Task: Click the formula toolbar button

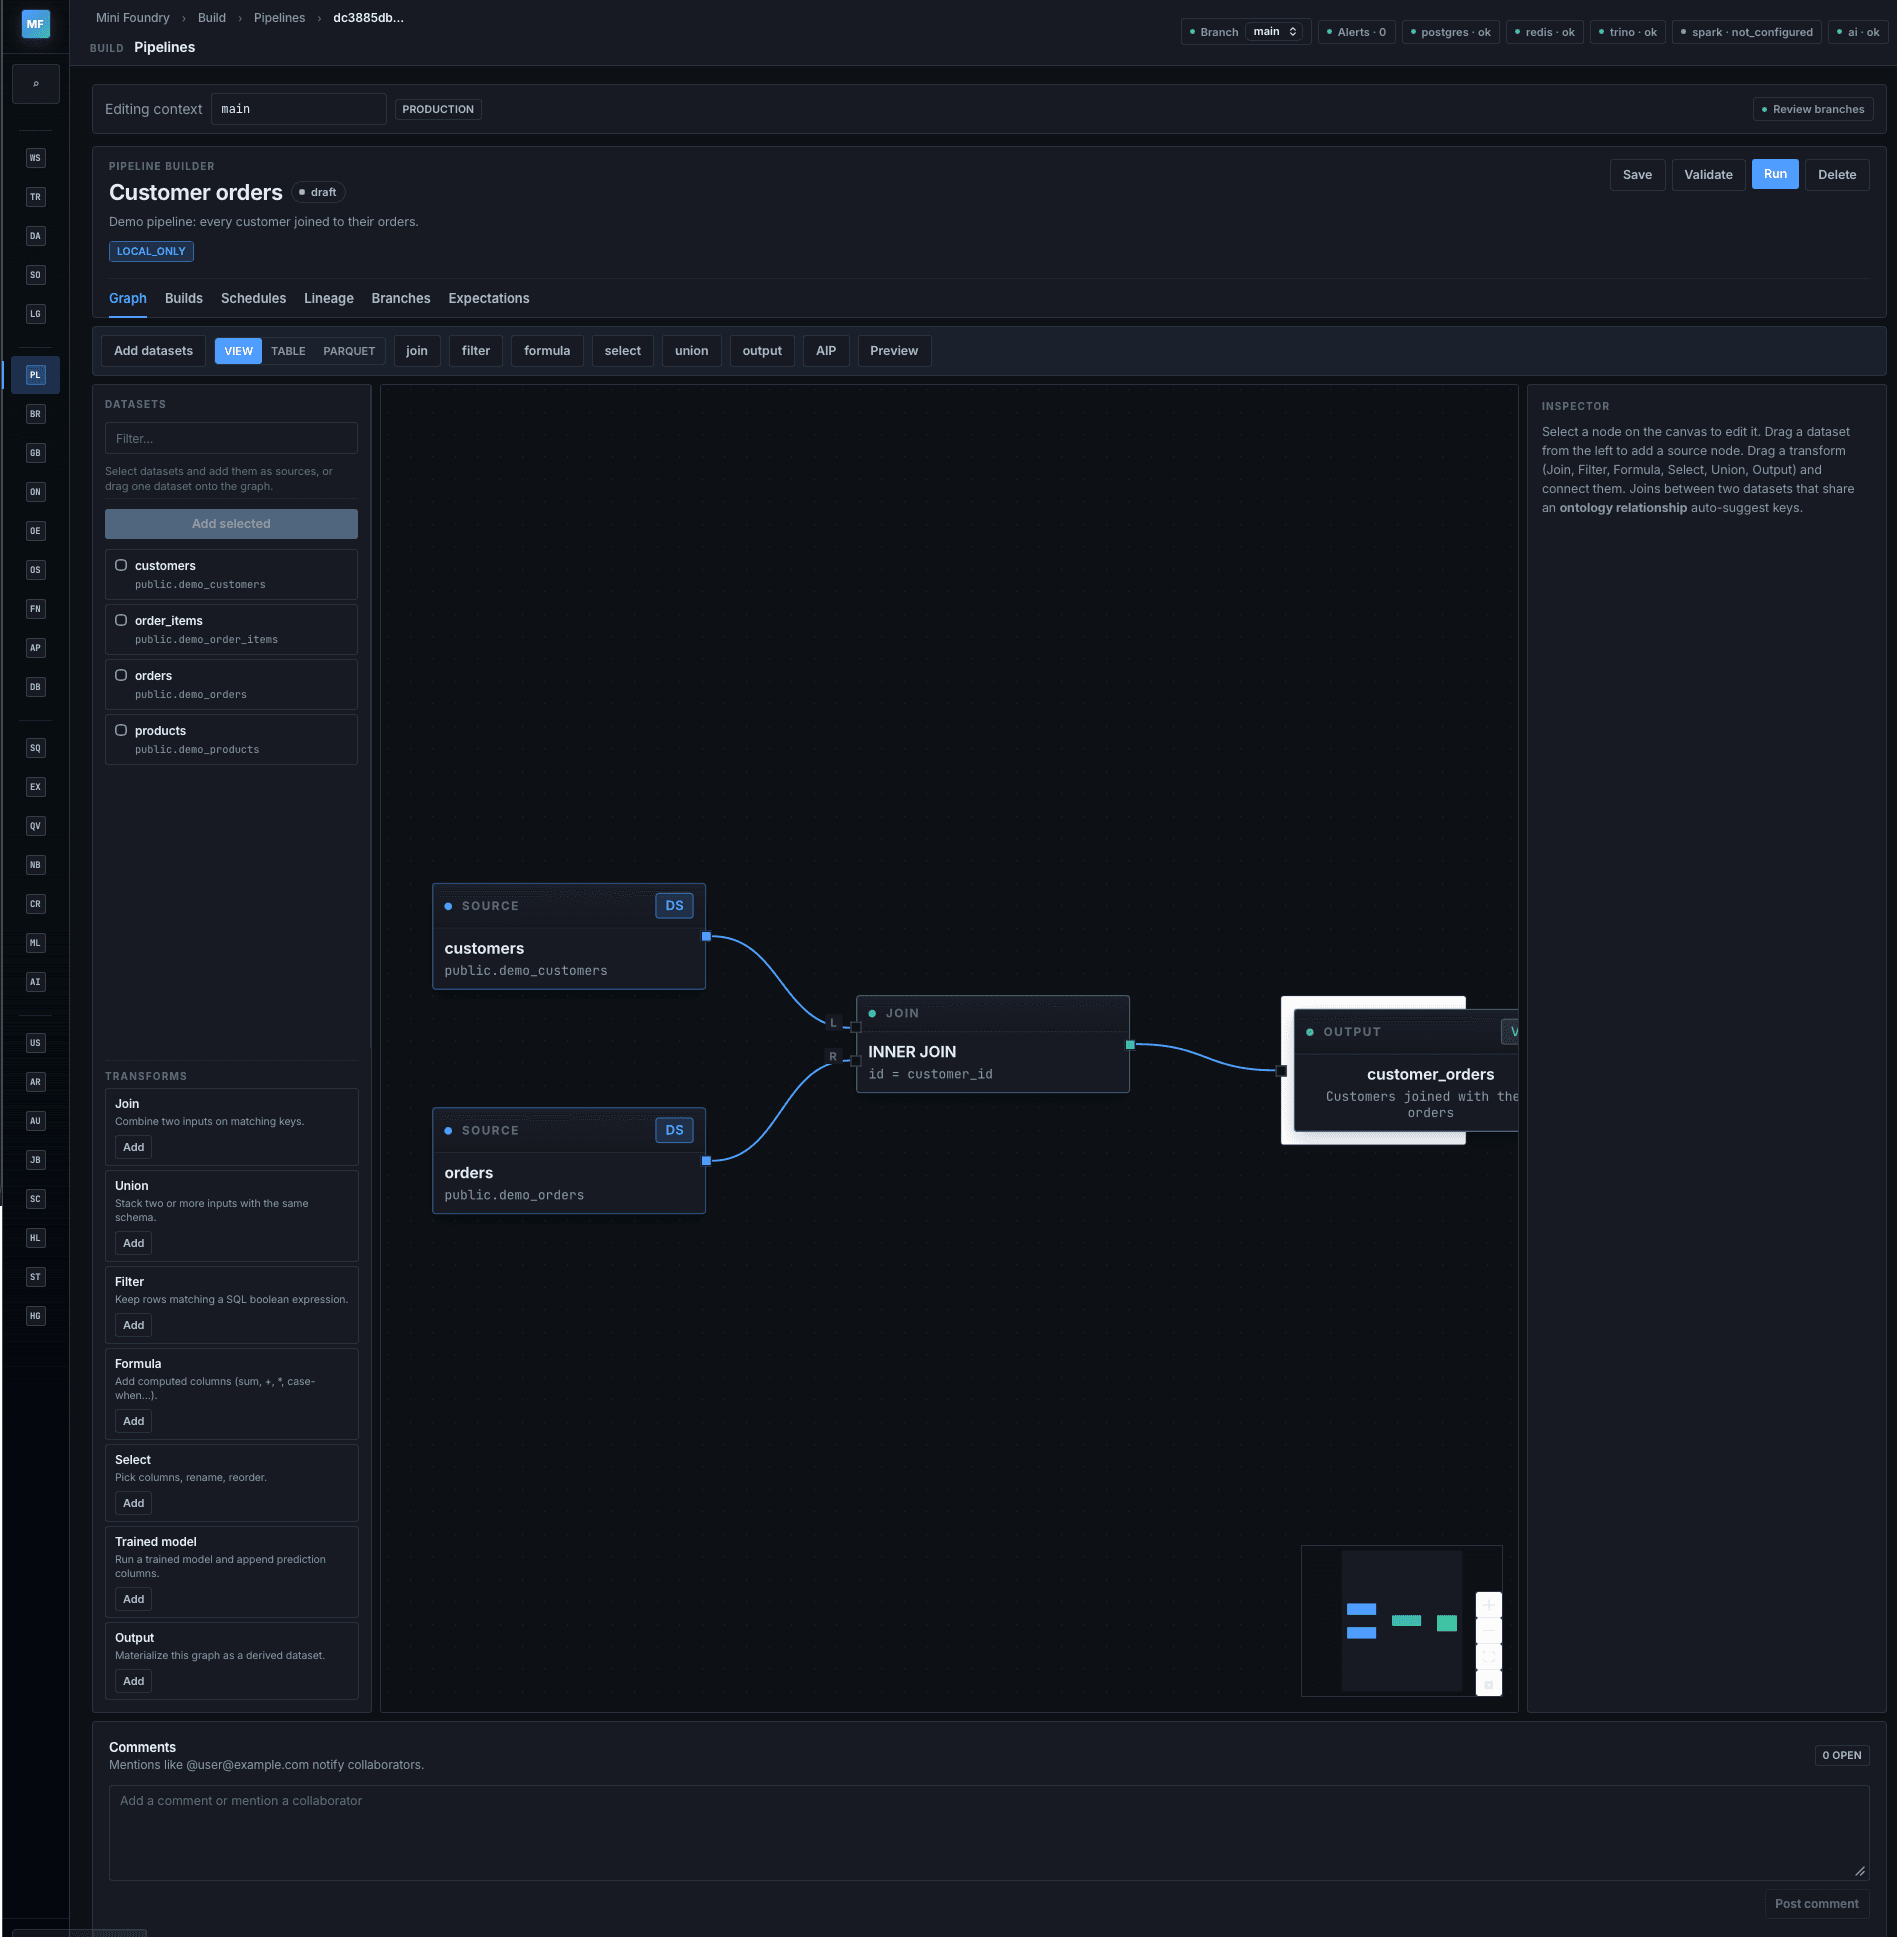Action: (x=547, y=351)
